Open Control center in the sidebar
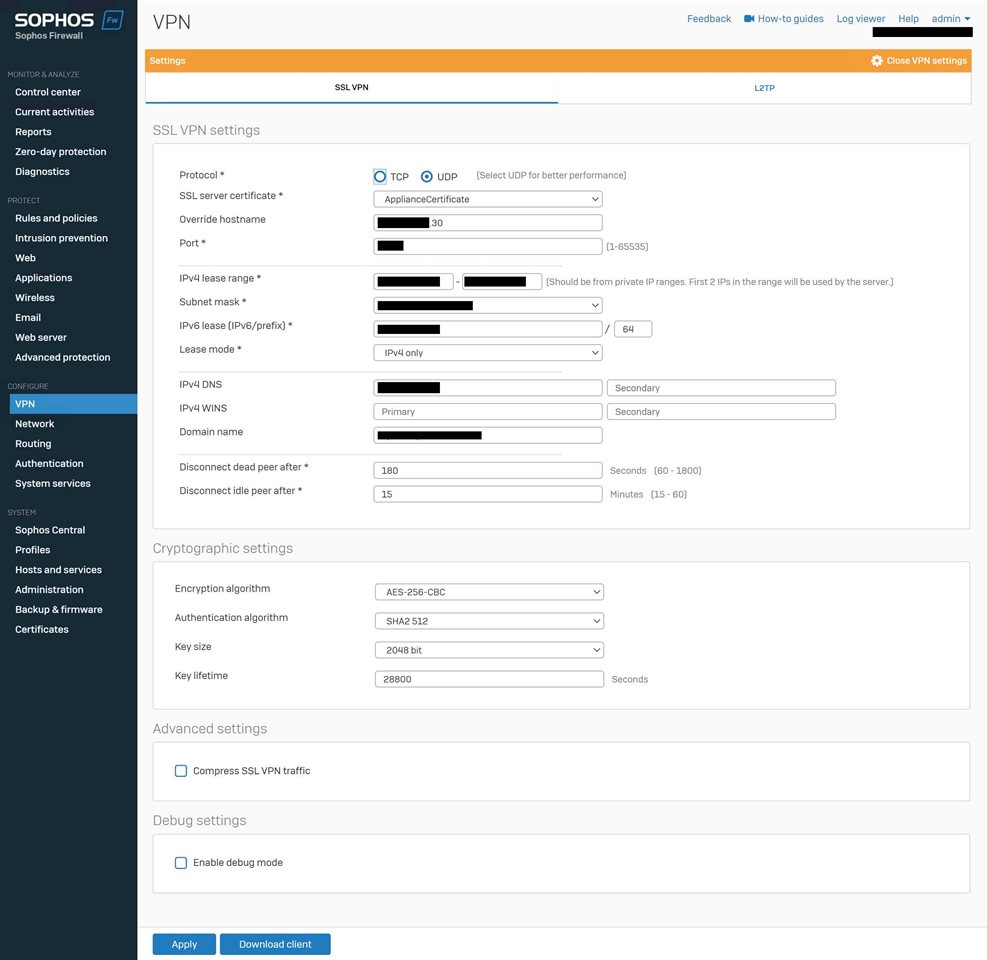Image resolution: width=987 pixels, height=960 pixels. (x=48, y=92)
